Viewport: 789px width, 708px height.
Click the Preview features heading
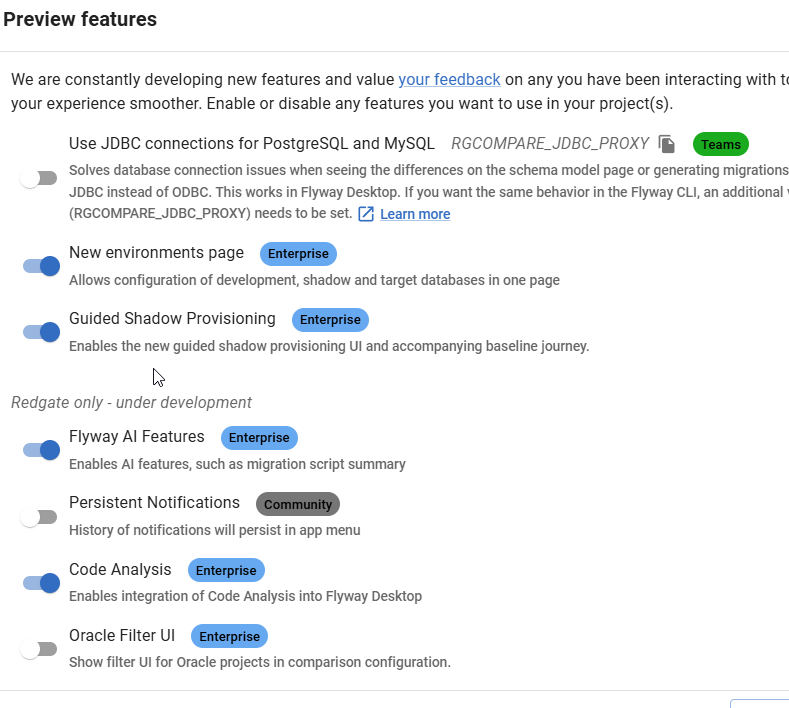coord(80,19)
